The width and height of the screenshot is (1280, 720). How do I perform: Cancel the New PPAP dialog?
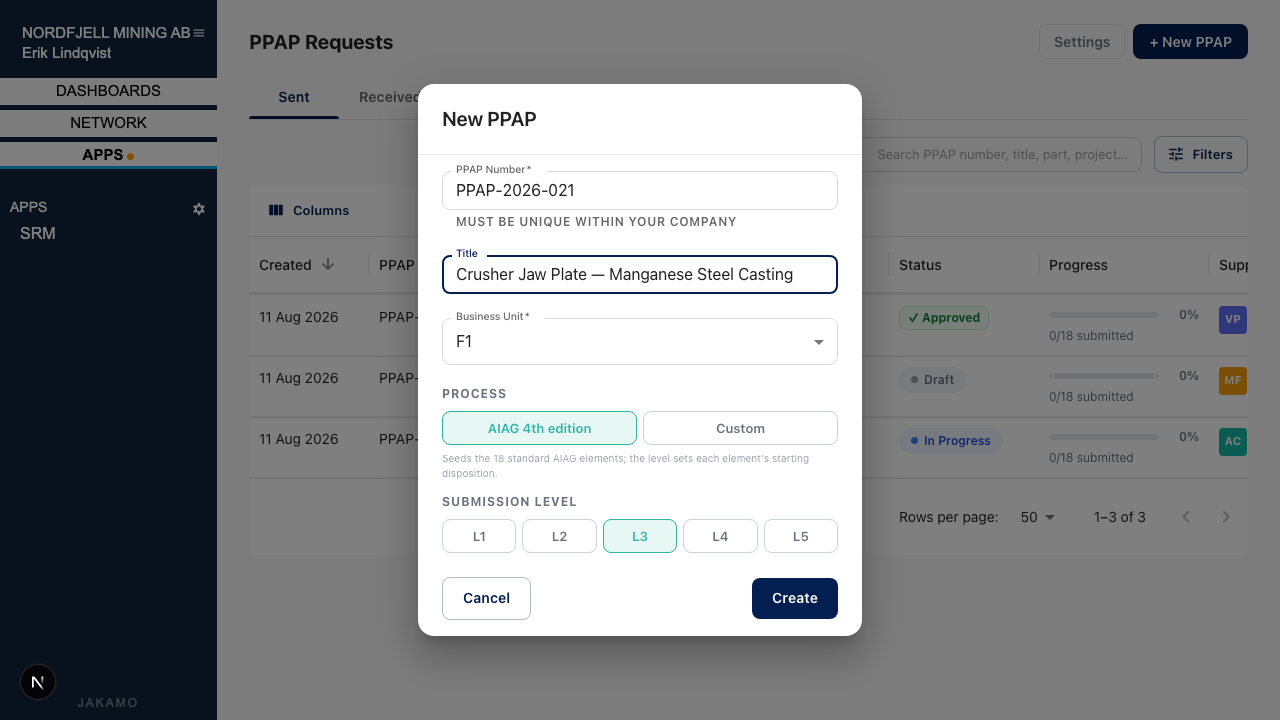tap(486, 598)
